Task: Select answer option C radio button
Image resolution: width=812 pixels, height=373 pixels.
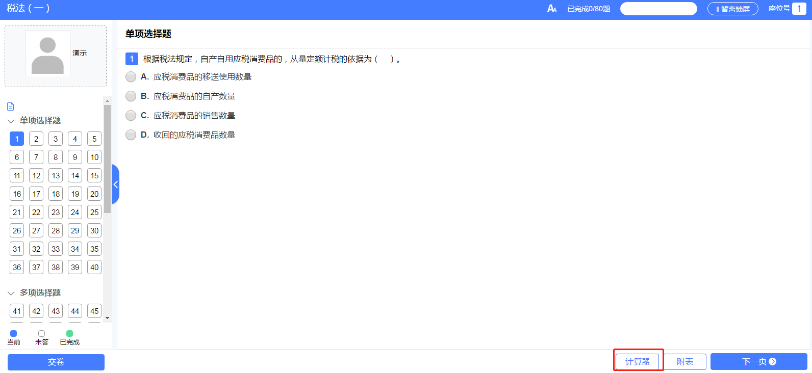Action: coord(130,115)
